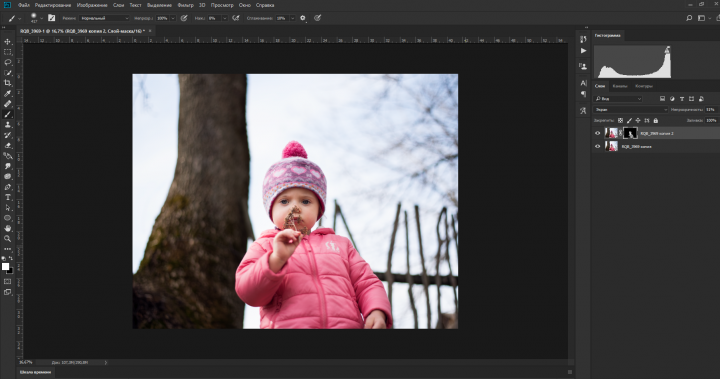Open the brush opacity slider dropdown
Screen dimensions: 720x379
173,18
